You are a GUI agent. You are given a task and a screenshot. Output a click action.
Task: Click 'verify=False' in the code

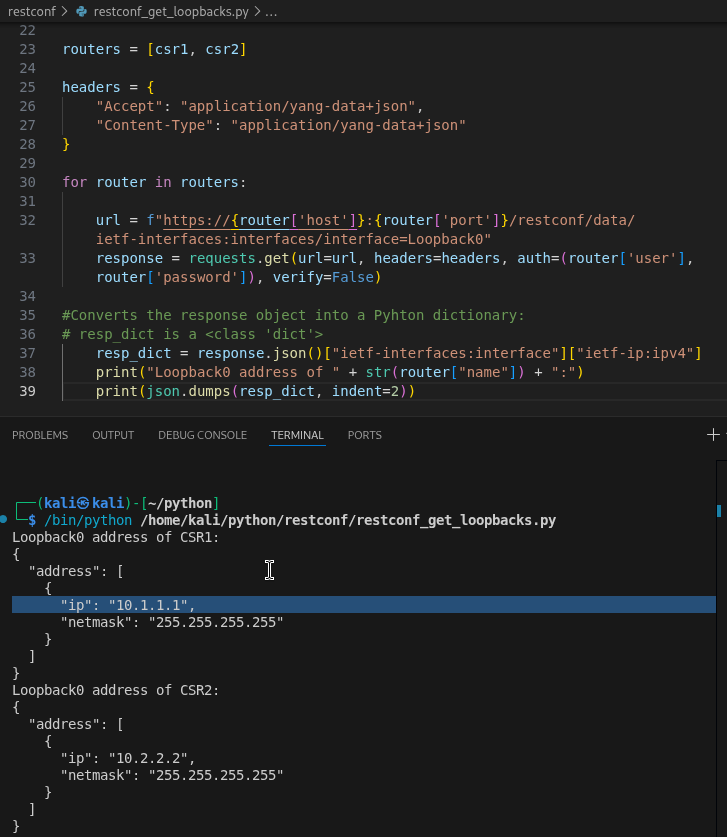click(x=323, y=278)
